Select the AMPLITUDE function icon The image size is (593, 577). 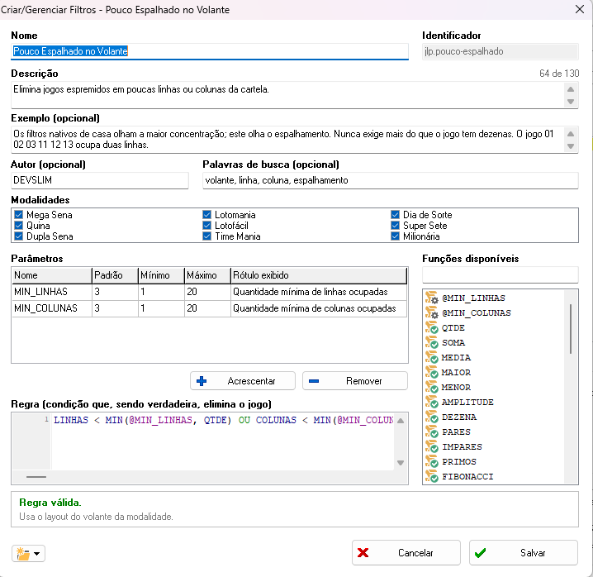432,402
